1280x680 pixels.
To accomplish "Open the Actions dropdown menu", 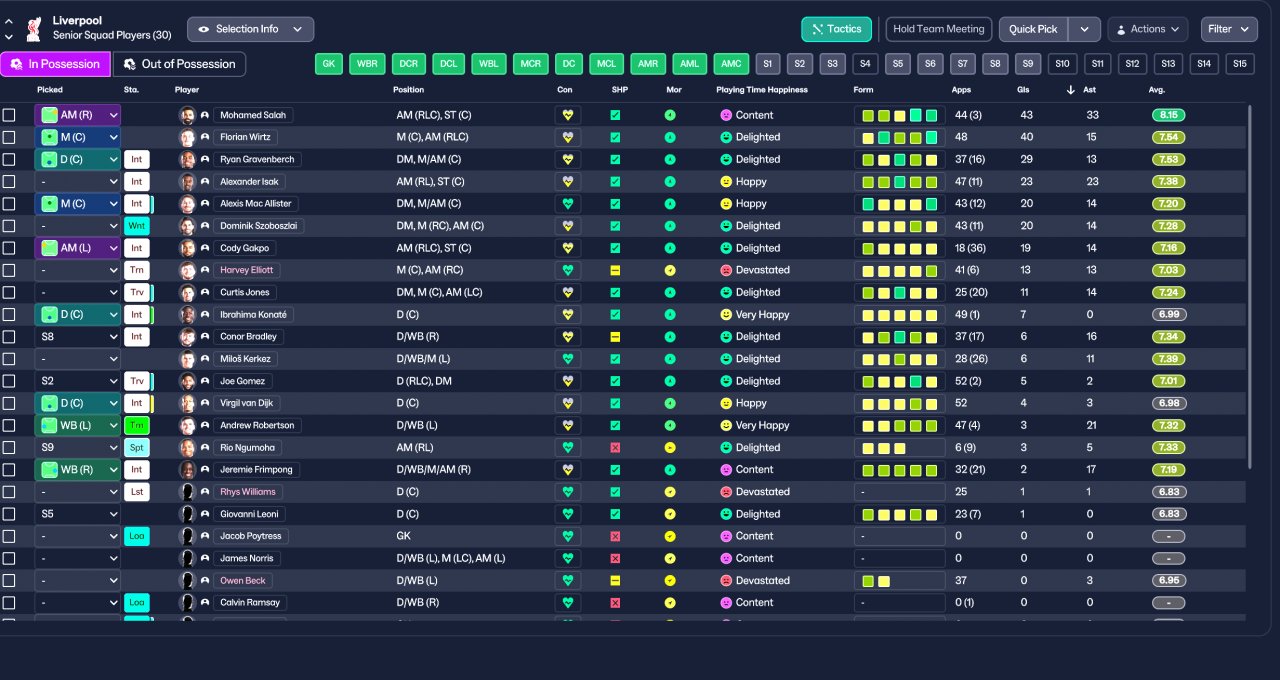I will pyautogui.click(x=1147, y=29).
